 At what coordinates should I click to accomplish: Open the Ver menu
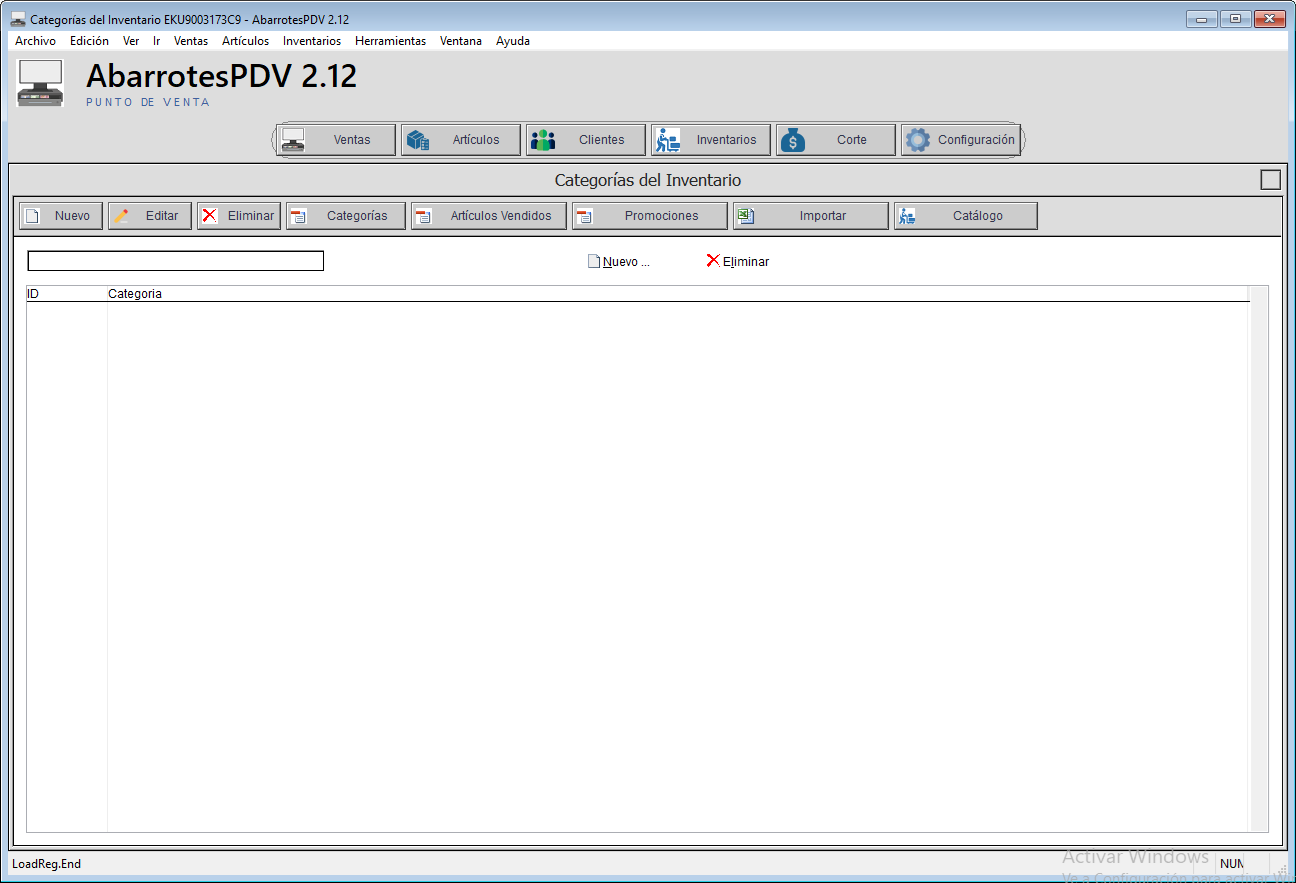pos(131,41)
